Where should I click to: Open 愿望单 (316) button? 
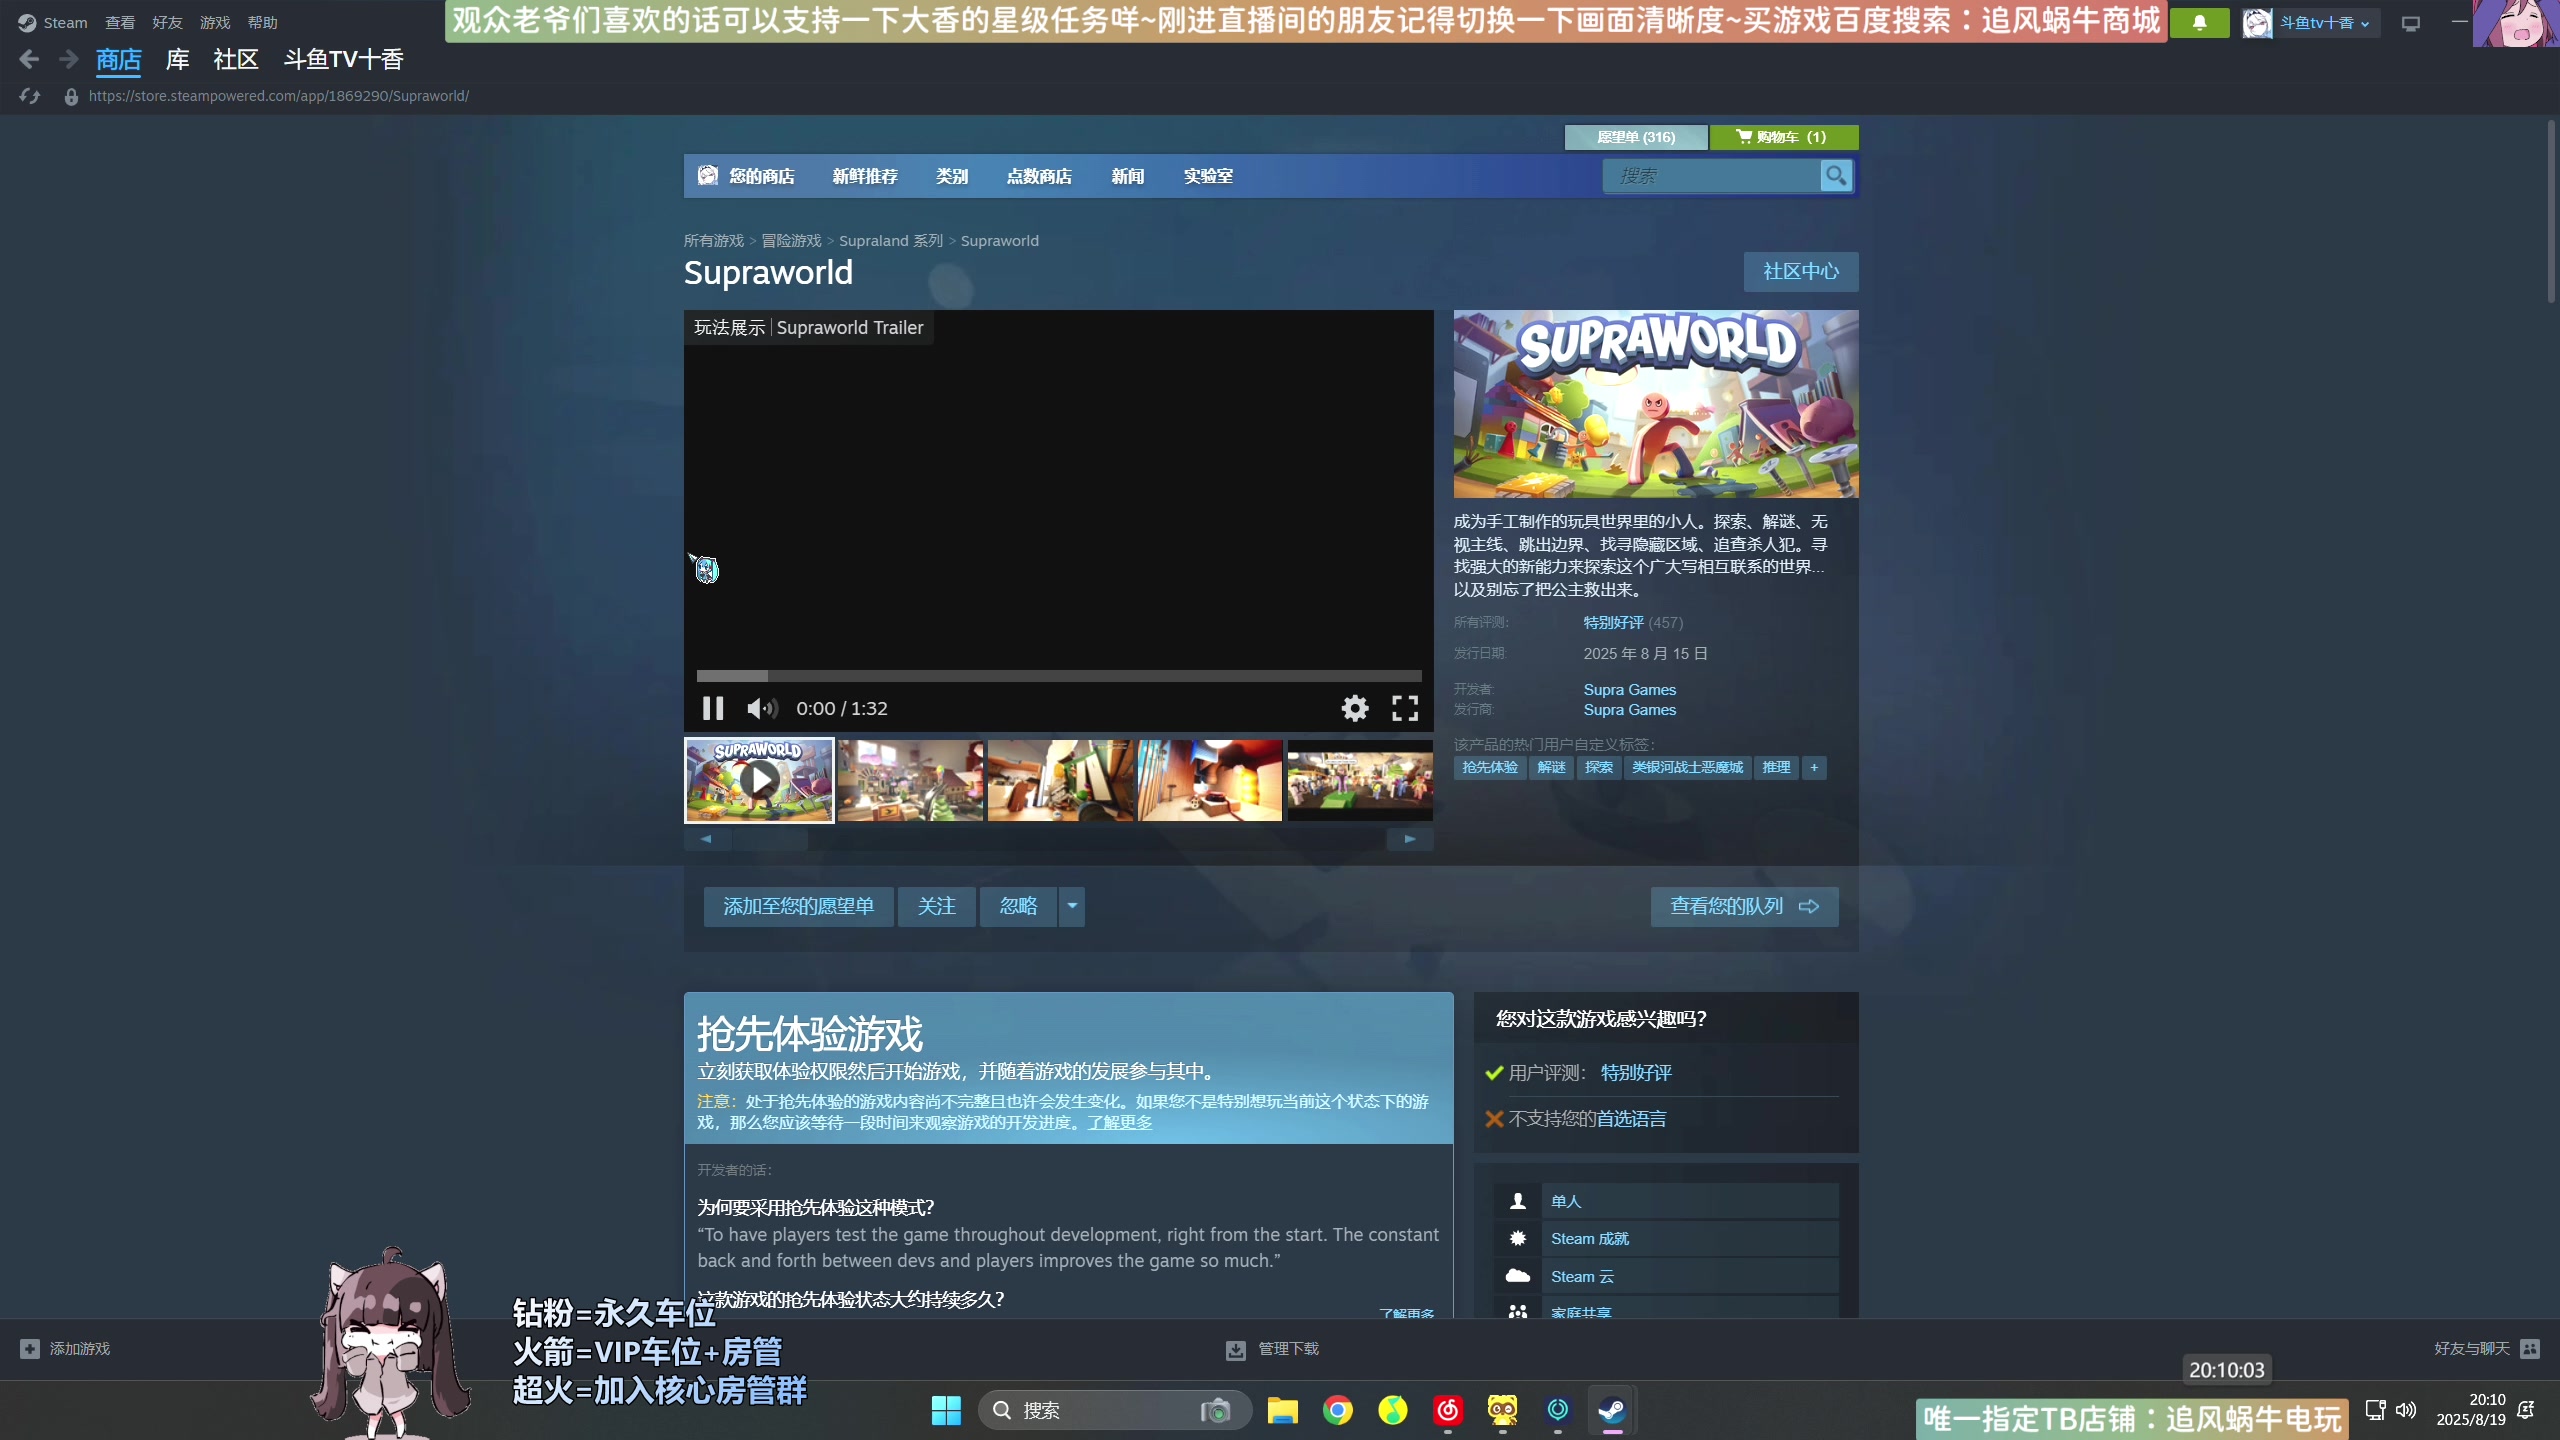pyautogui.click(x=1636, y=137)
